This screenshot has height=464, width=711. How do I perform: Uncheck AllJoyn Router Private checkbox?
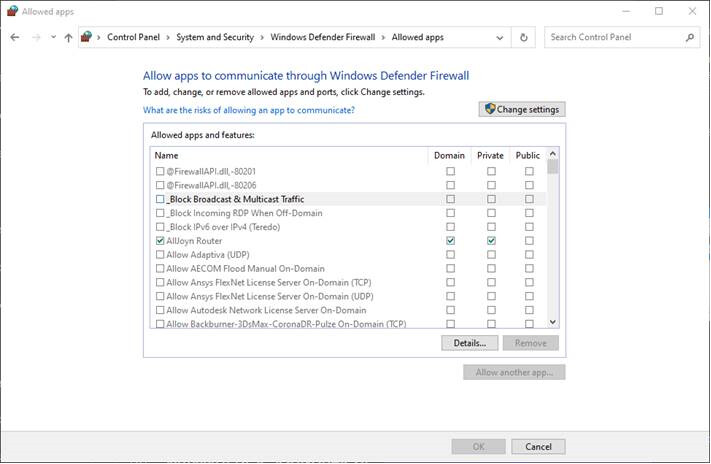tap(491, 241)
